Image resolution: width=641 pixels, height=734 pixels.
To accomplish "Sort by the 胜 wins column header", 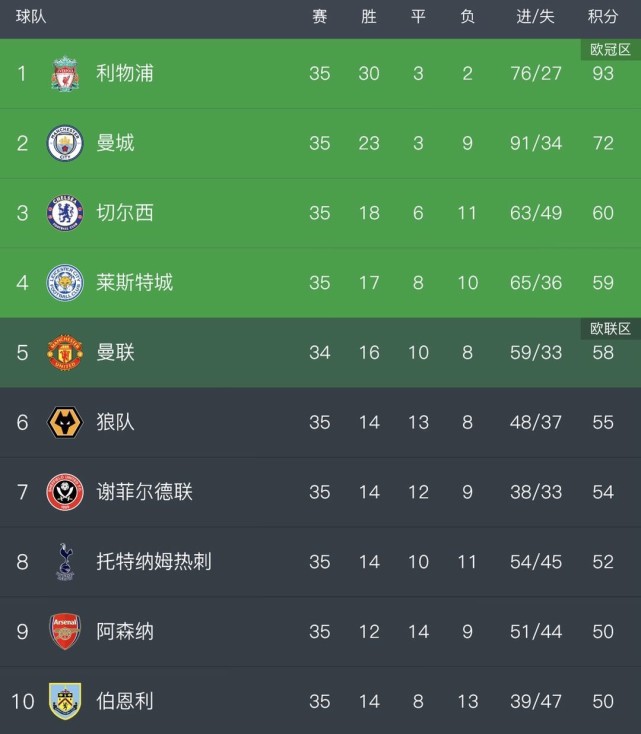I will (369, 17).
